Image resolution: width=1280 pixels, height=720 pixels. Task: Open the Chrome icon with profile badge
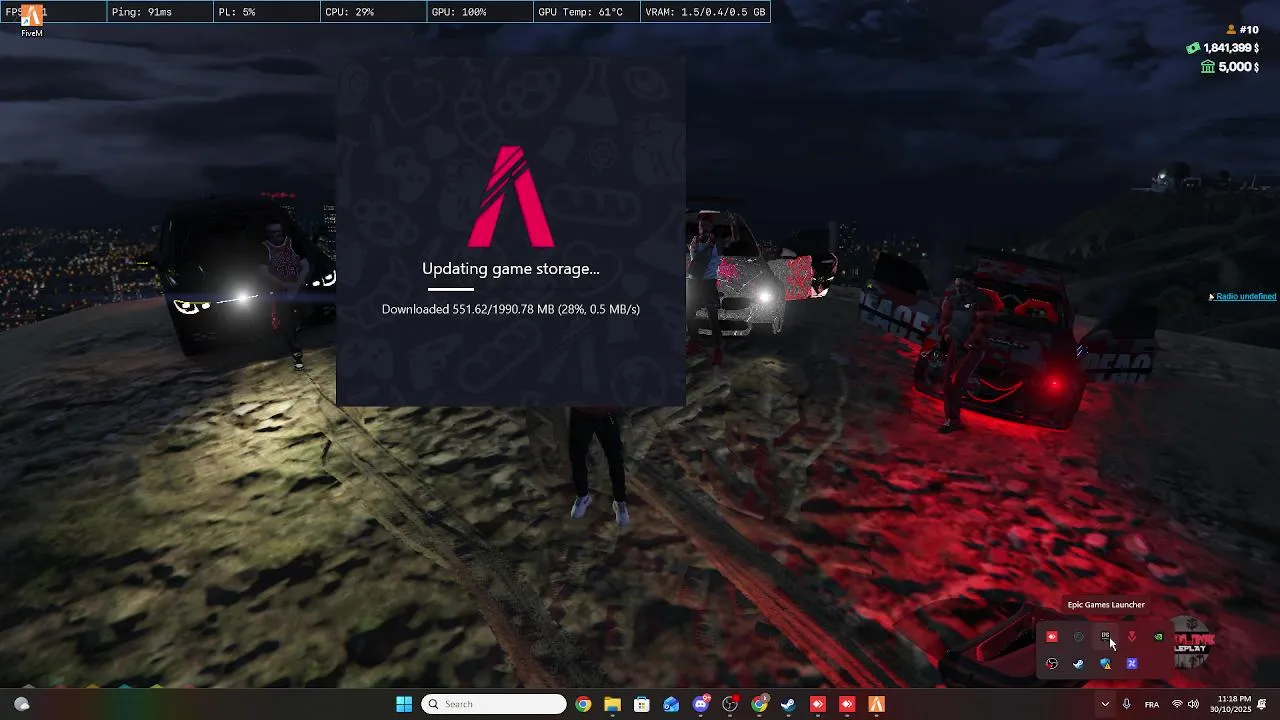click(760, 704)
